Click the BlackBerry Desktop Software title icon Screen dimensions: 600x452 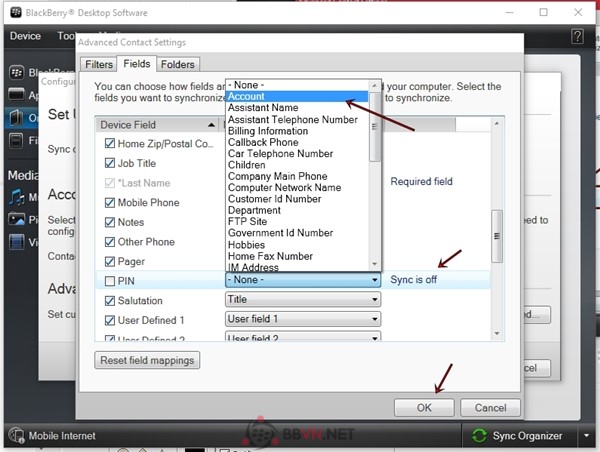(x=12, y=11)
